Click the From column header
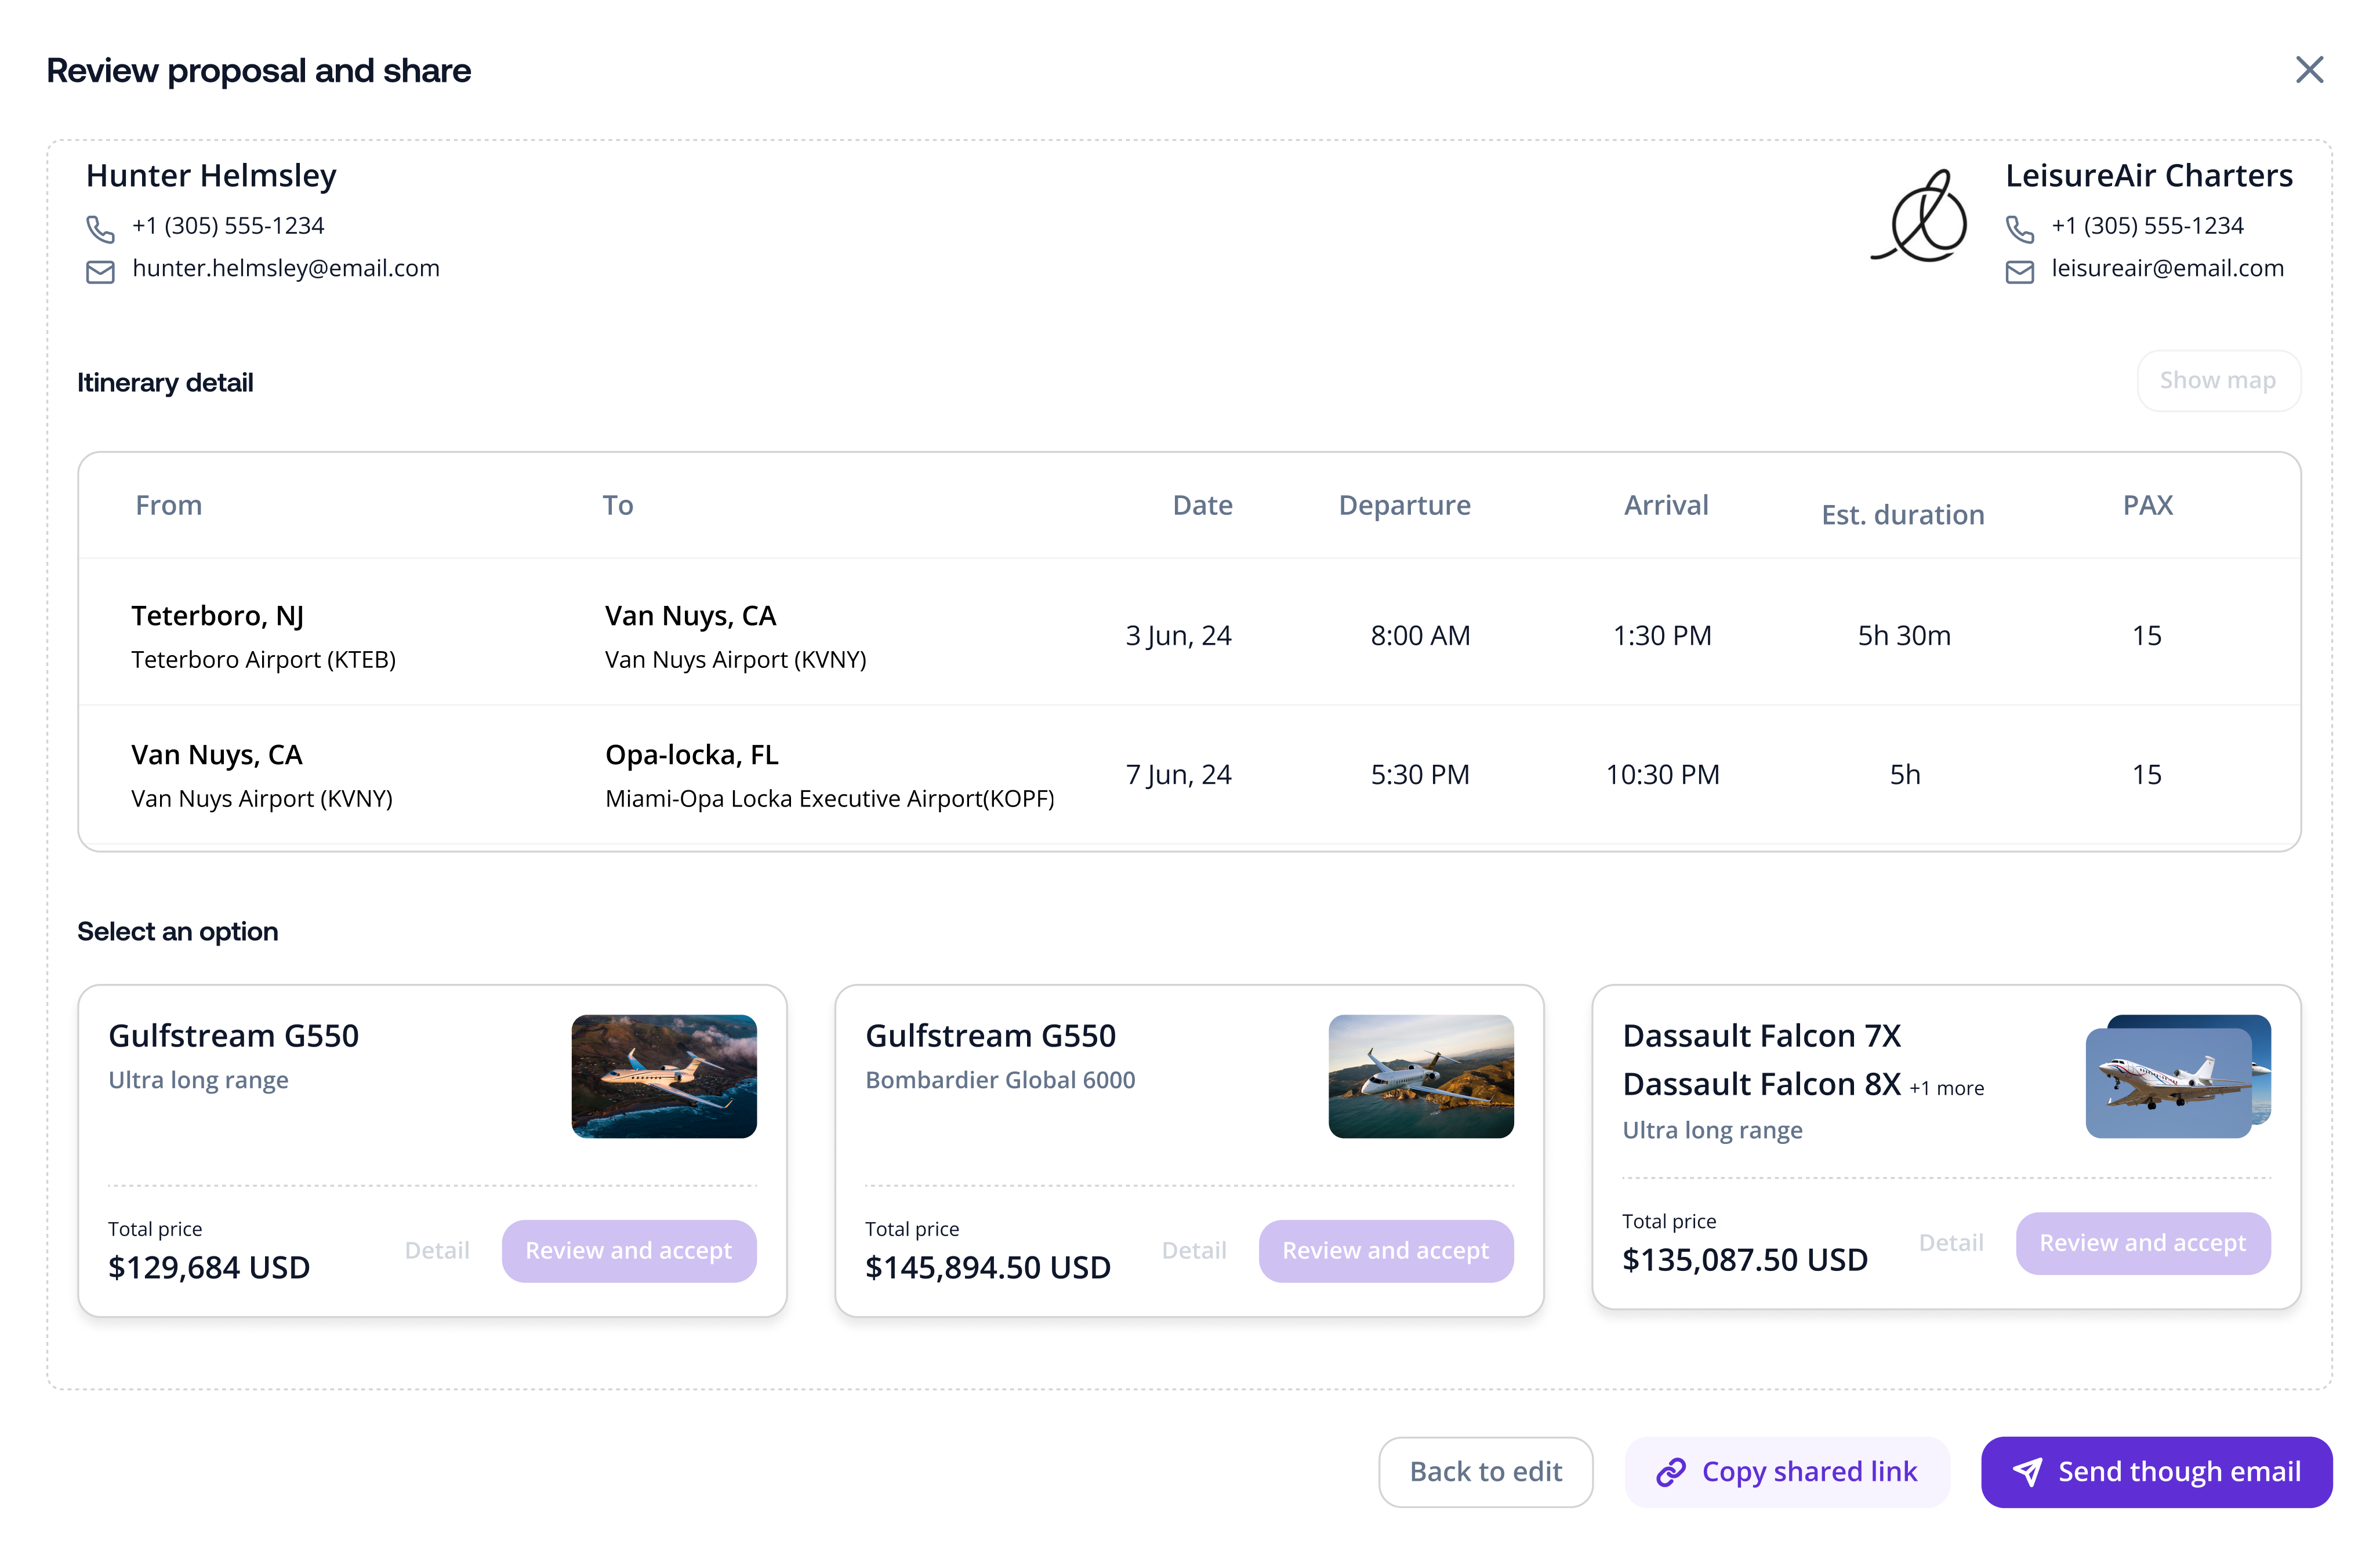The height and width of the screenshot is (1555, 2380). tap(169, 505)
